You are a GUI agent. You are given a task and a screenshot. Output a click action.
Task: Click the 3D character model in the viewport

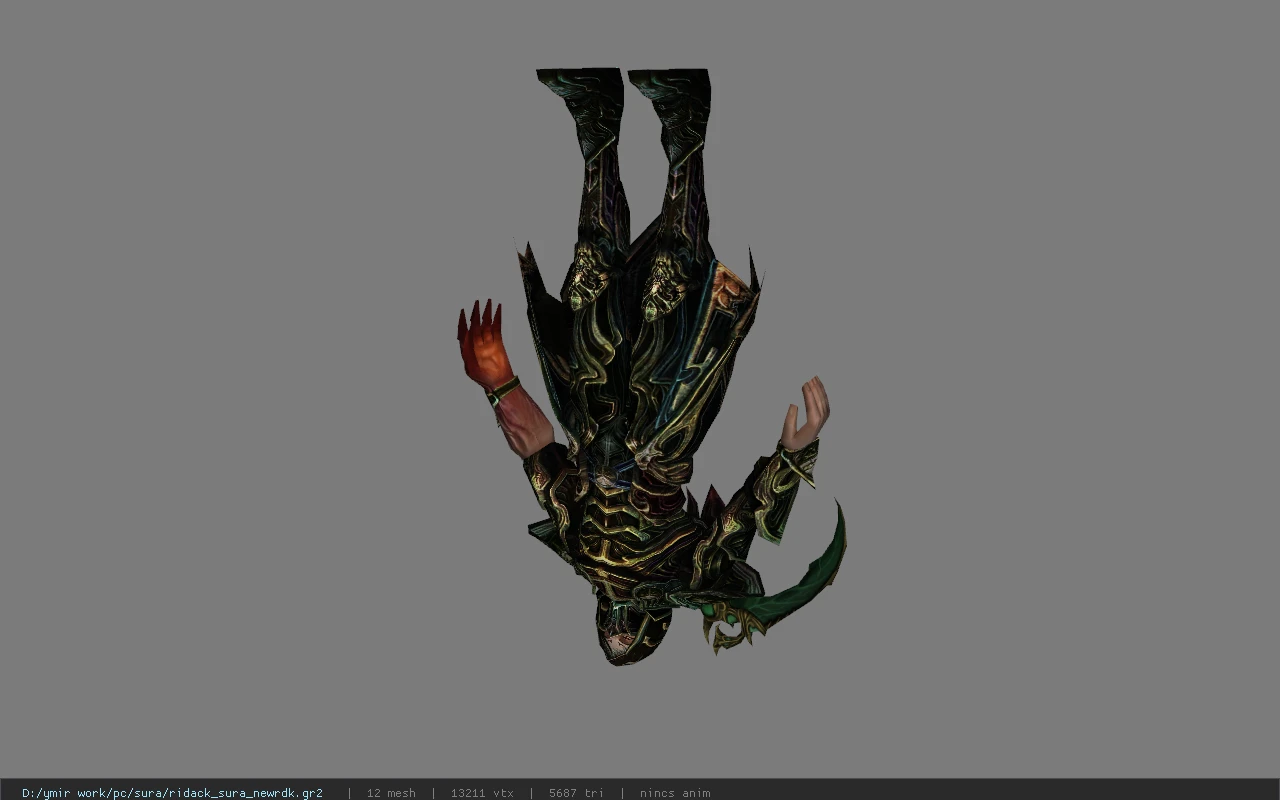[x=650, y=366]
